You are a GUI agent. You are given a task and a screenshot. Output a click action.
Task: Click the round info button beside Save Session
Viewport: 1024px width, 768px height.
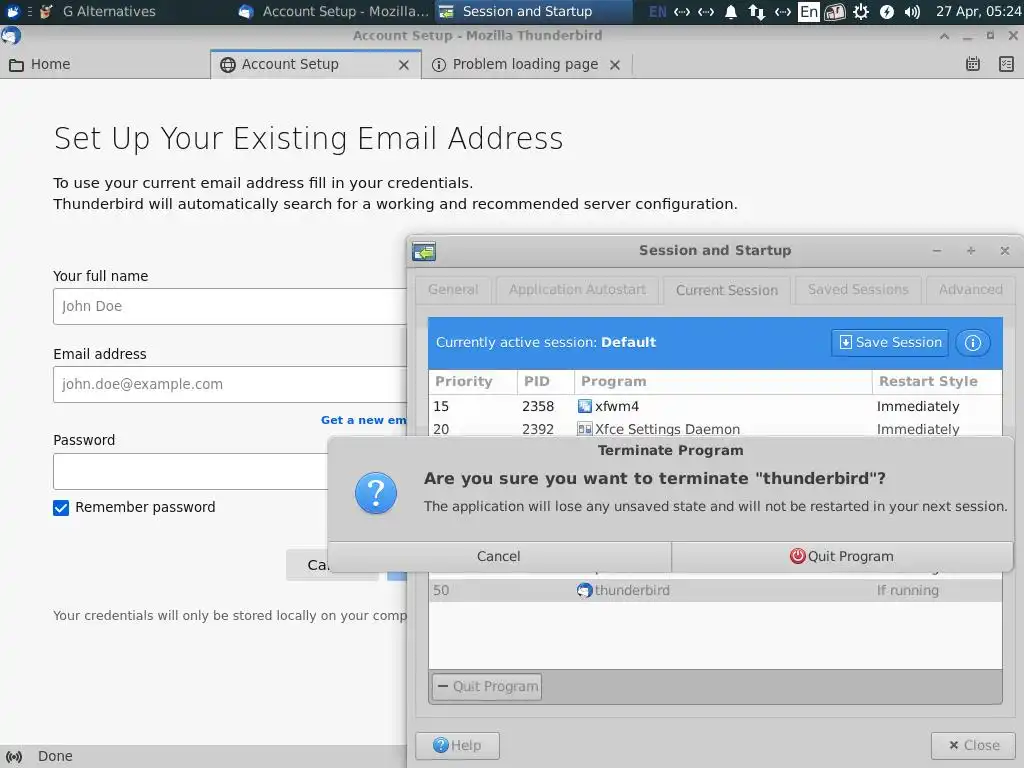pos(972,343)
